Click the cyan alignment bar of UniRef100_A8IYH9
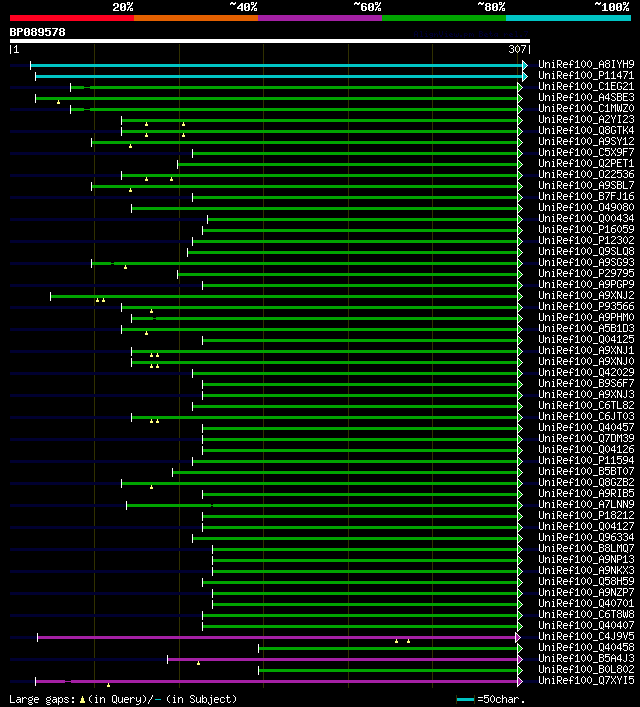This screenshot has width=640, height=707. click(276, 65)
